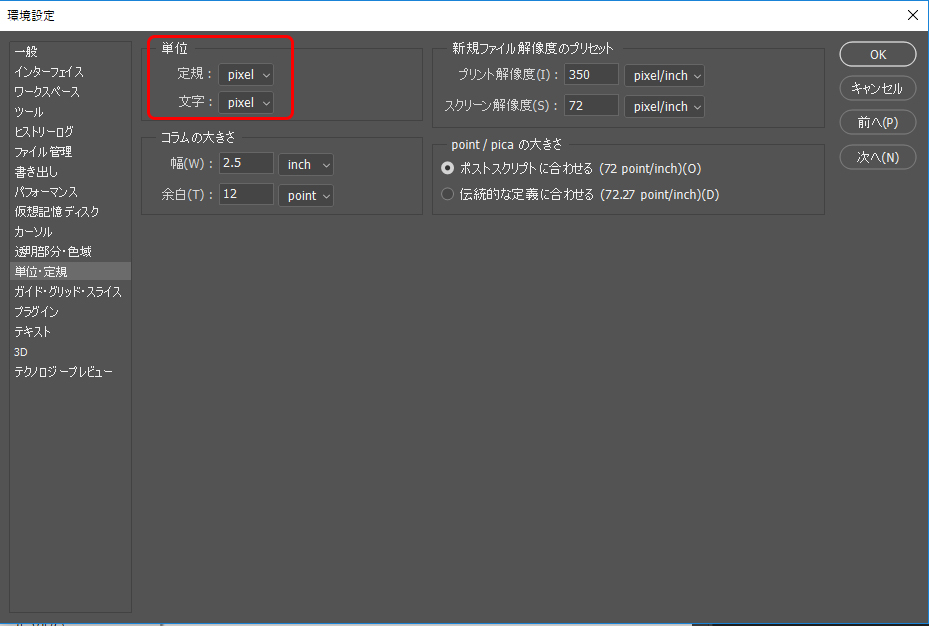Click the キャンセル button
Viewport: 929px width, 626px height.
click(x=877, y=88)
